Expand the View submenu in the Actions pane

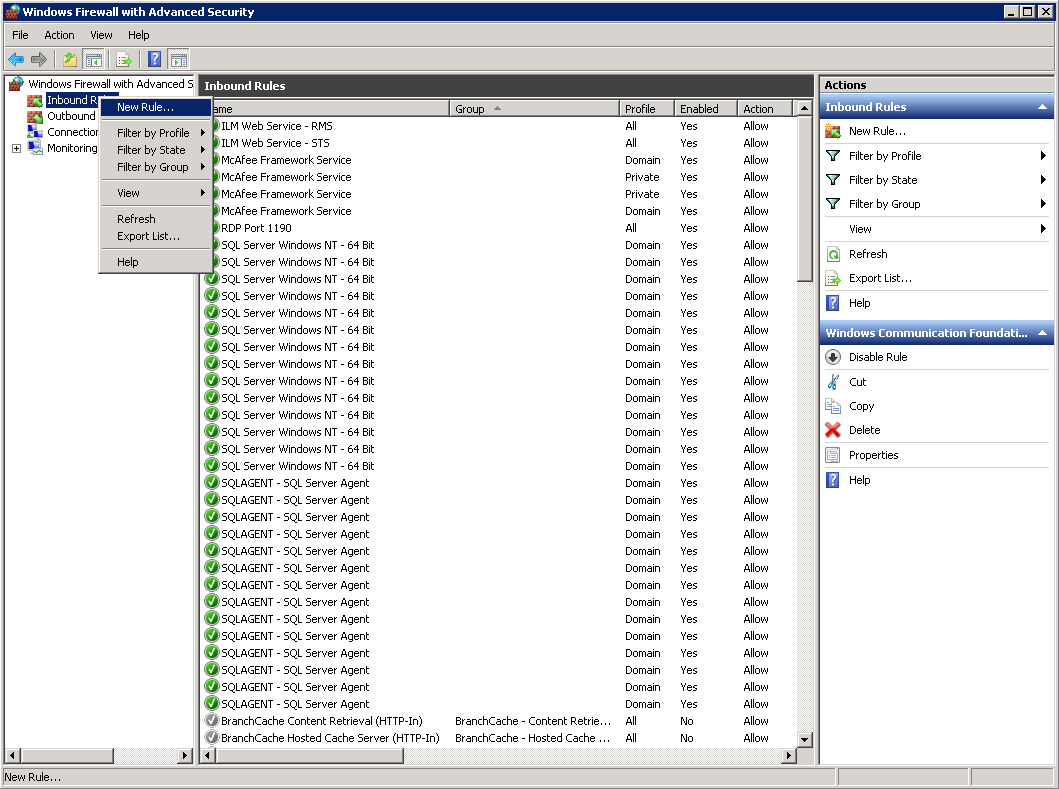click(x=1043, y=229)
